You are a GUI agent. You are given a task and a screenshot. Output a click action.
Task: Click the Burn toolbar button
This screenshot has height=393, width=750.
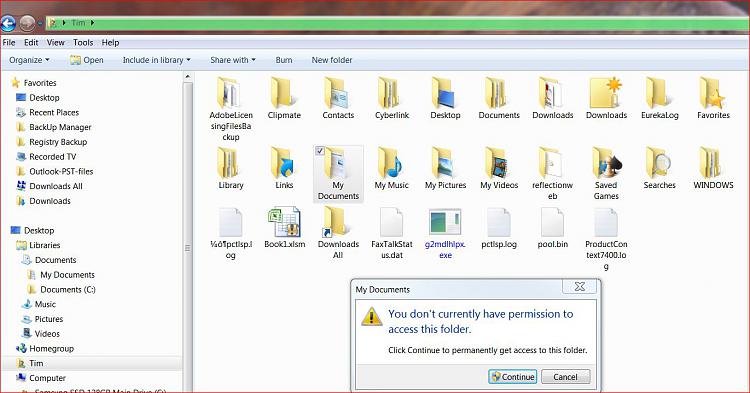pyautogui.click(x=284, y=60)
